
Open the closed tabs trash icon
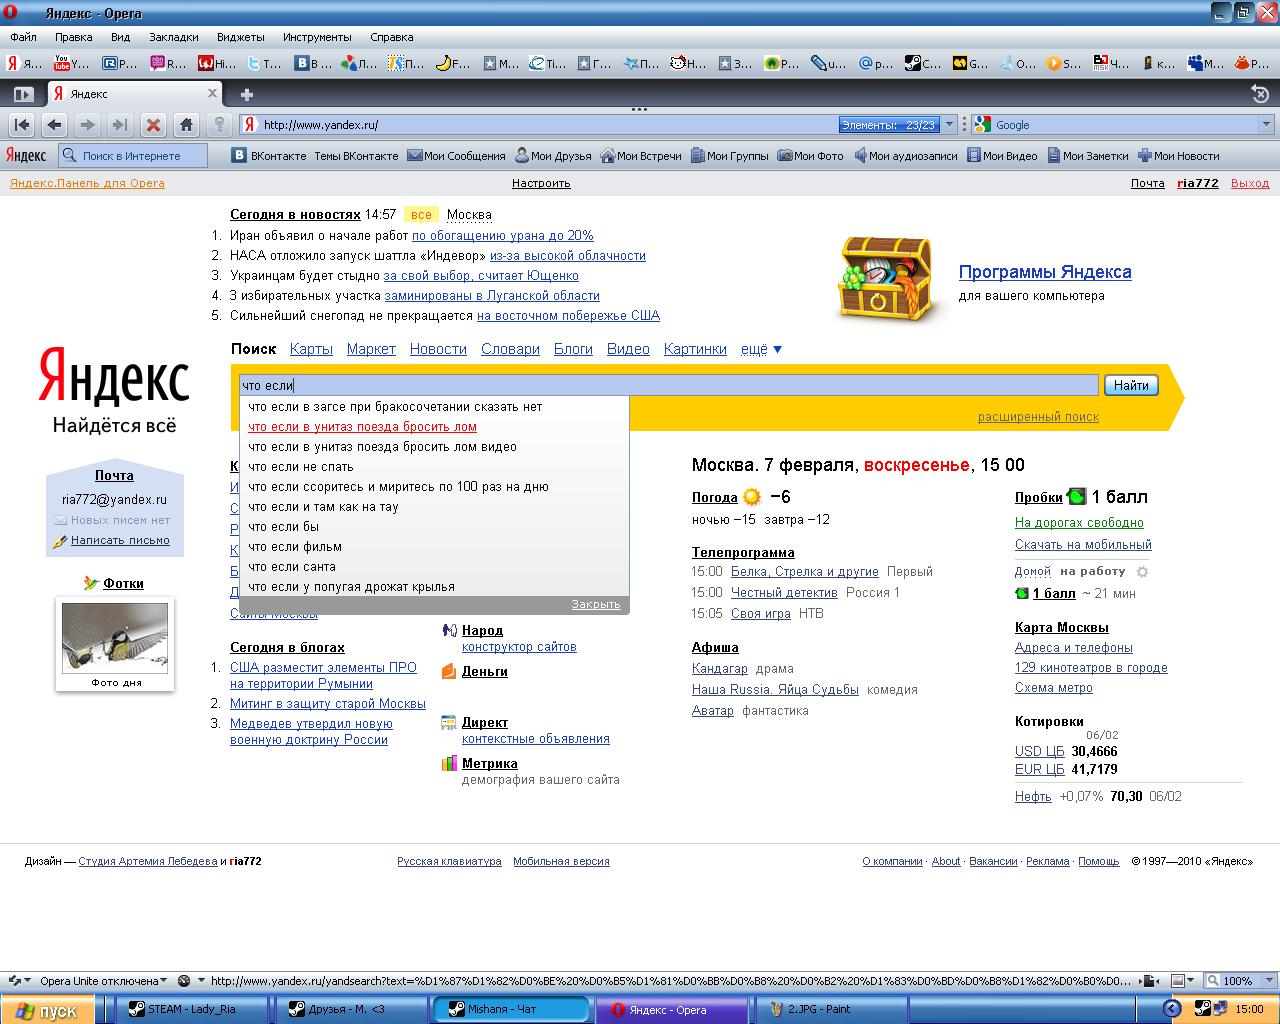1260,94
